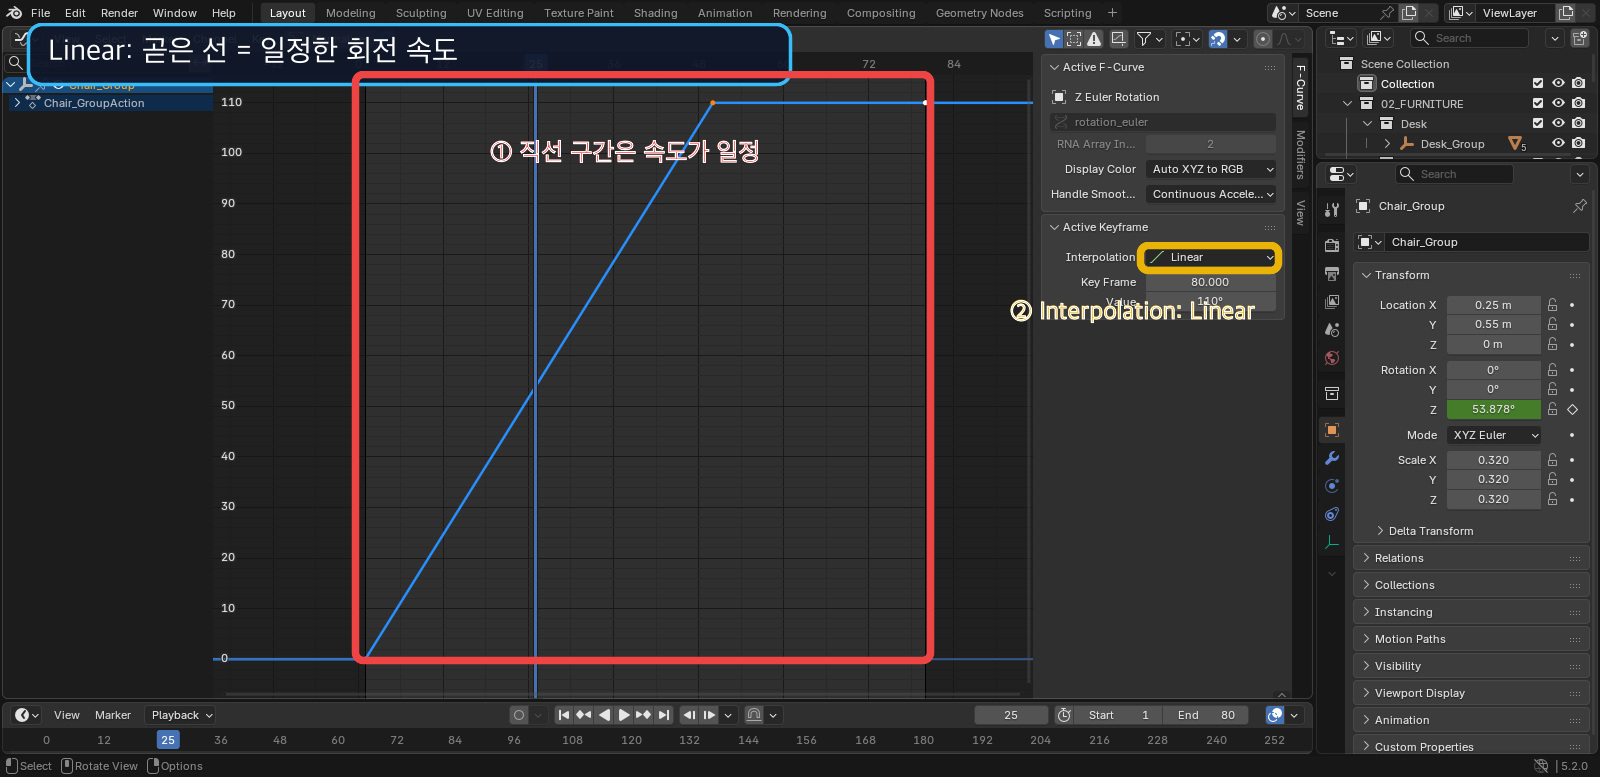Open the Tool properties tab icon
Image resolution: width=1600 pixels, height=777 pixels.
1332,210
